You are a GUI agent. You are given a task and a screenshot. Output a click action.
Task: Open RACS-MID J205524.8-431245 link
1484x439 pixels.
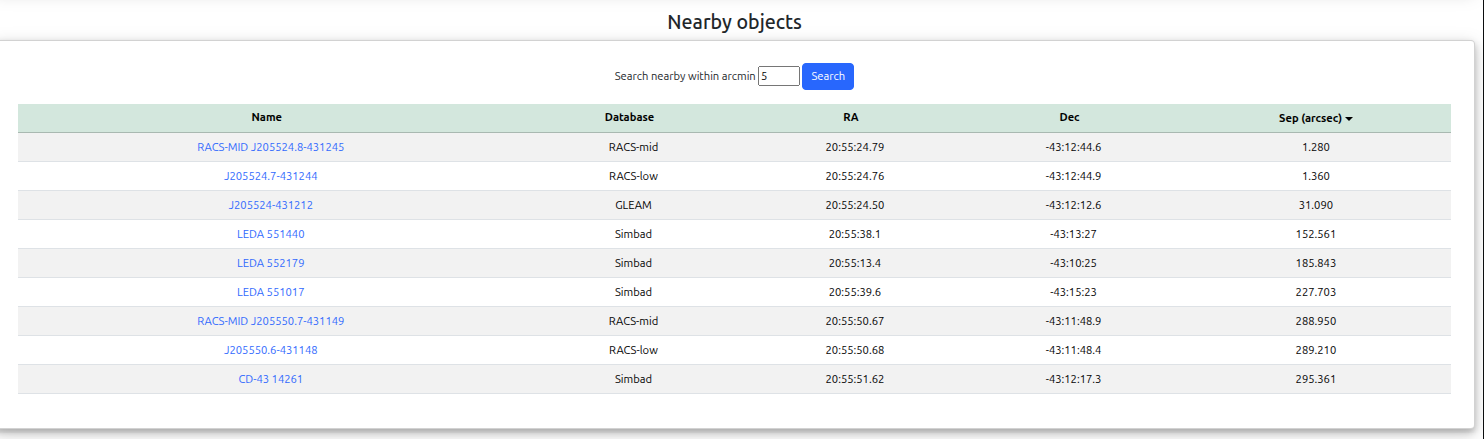tap(271, 147)
